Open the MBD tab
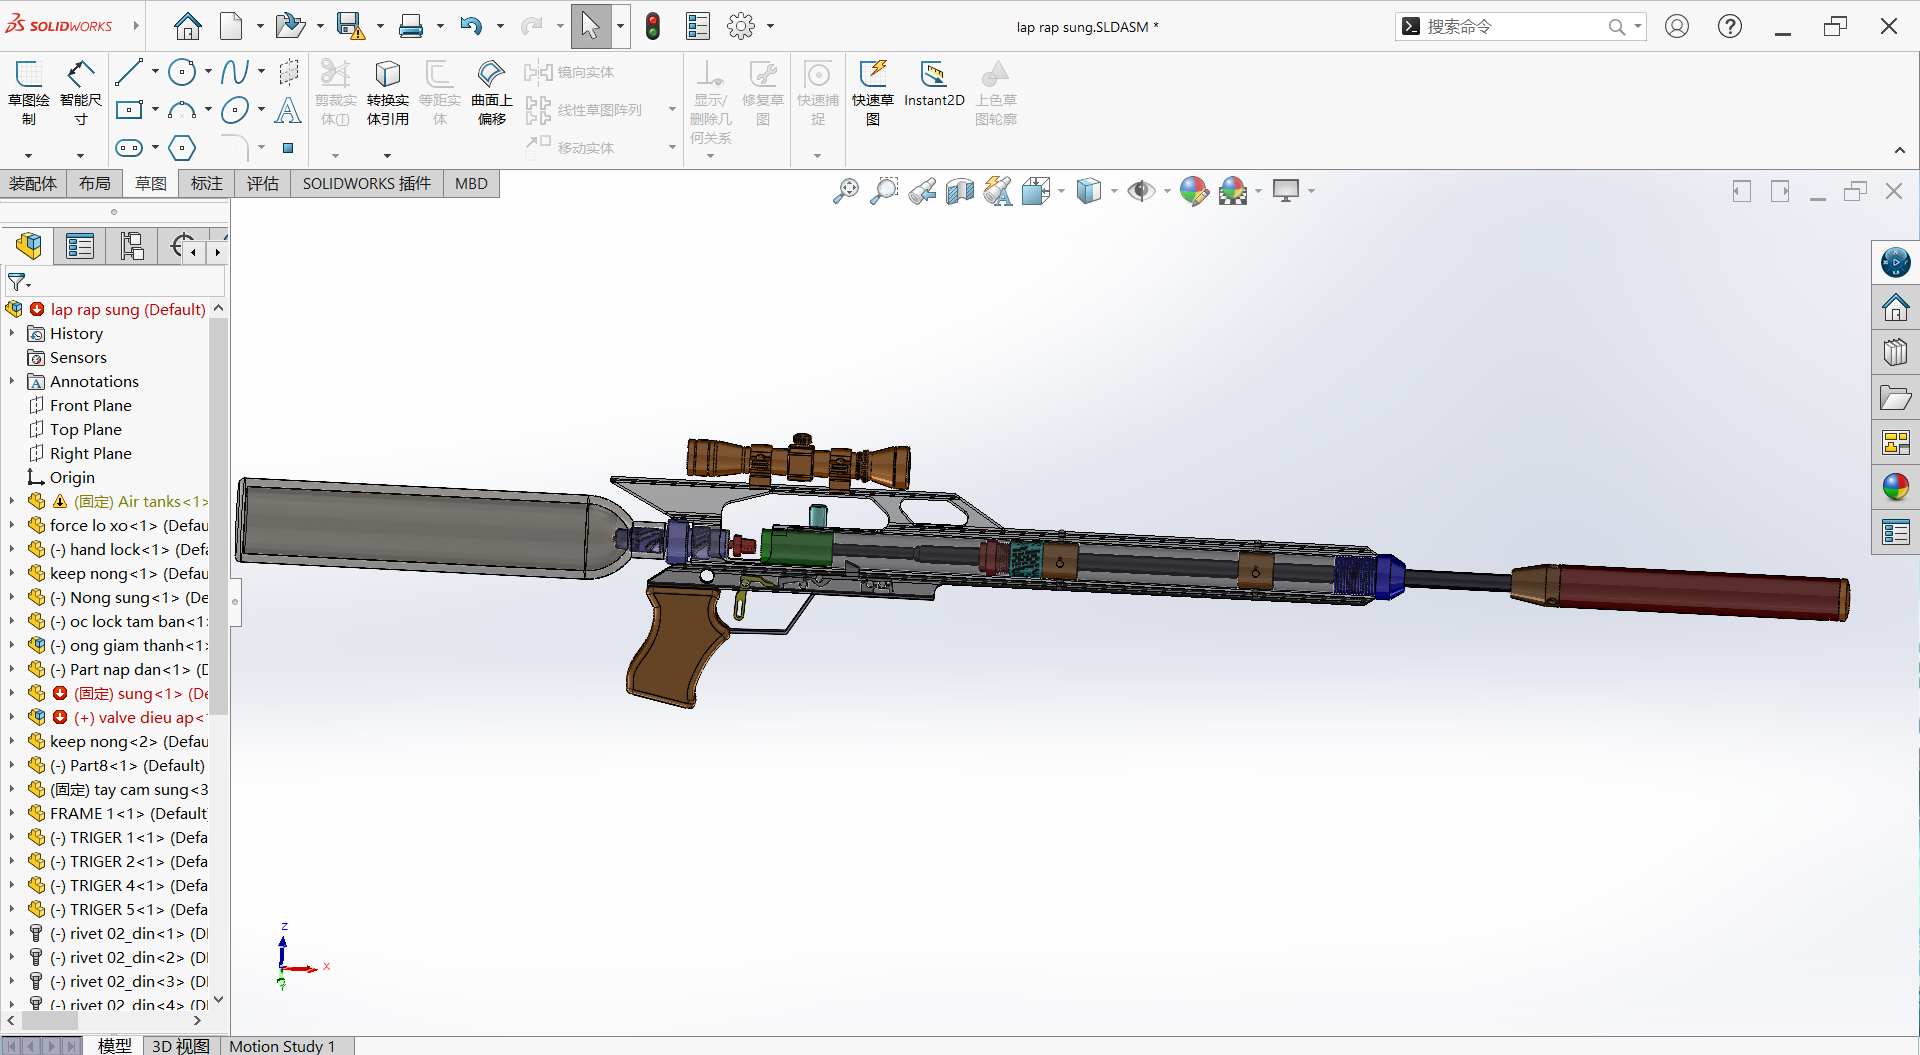 (x=471, y=183)
